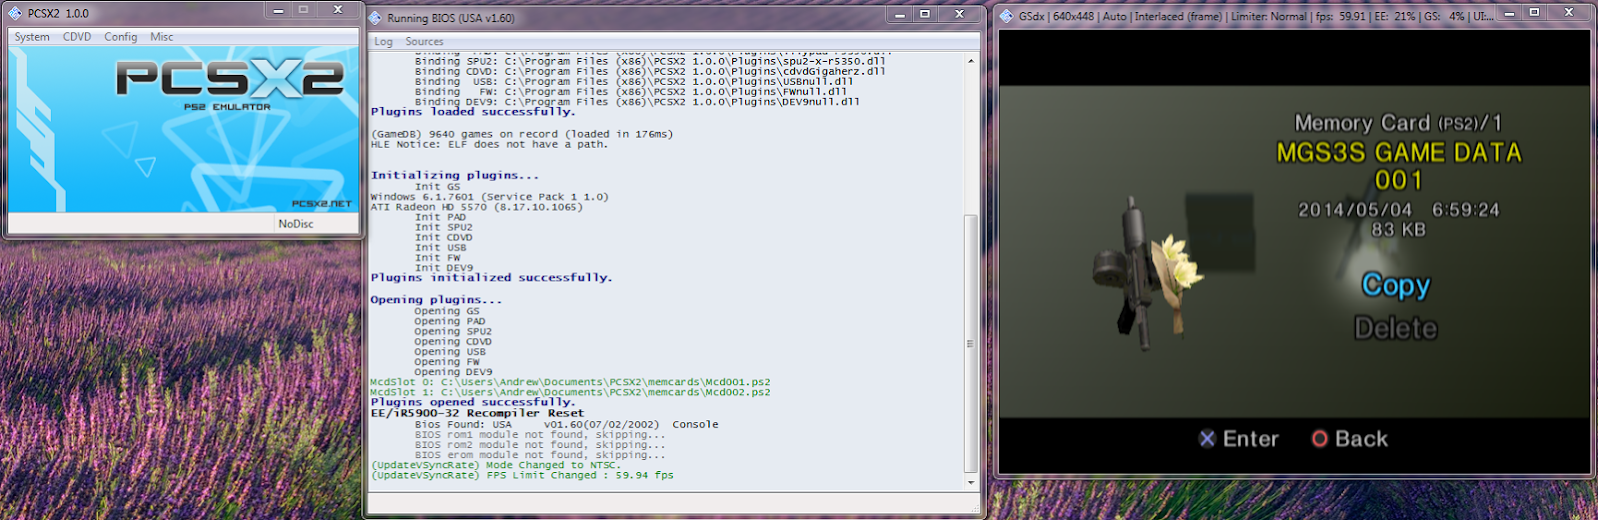Click the 'Bios Found: USA' log line
The image size is (1598, 520).
point(566,424)
